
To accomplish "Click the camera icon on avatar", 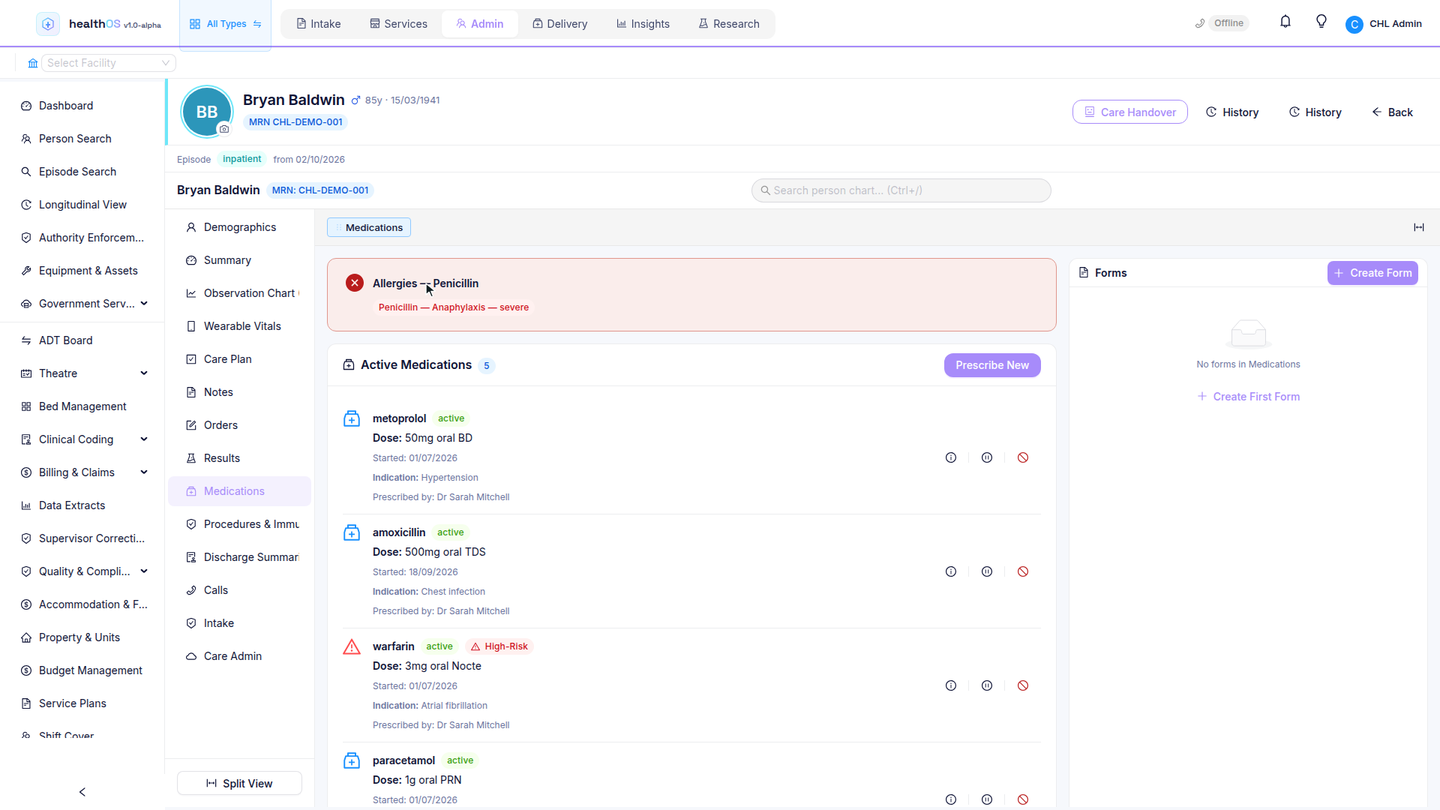I will point(224,129).
